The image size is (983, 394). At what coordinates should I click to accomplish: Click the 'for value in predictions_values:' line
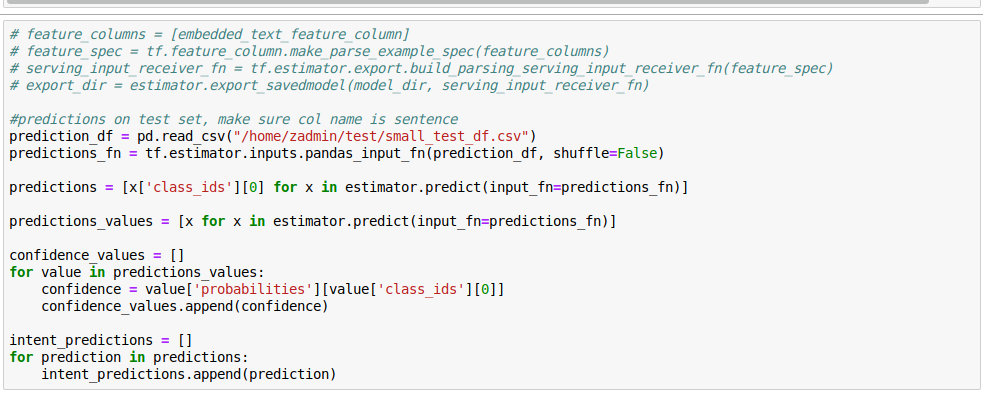click(137, 272)
